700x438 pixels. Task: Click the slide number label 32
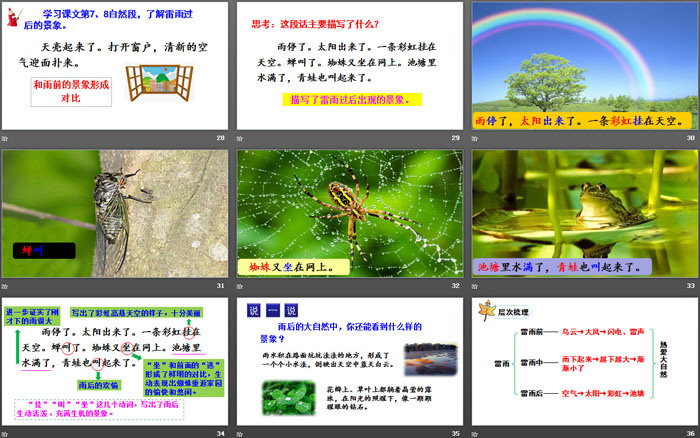[455, 286]
